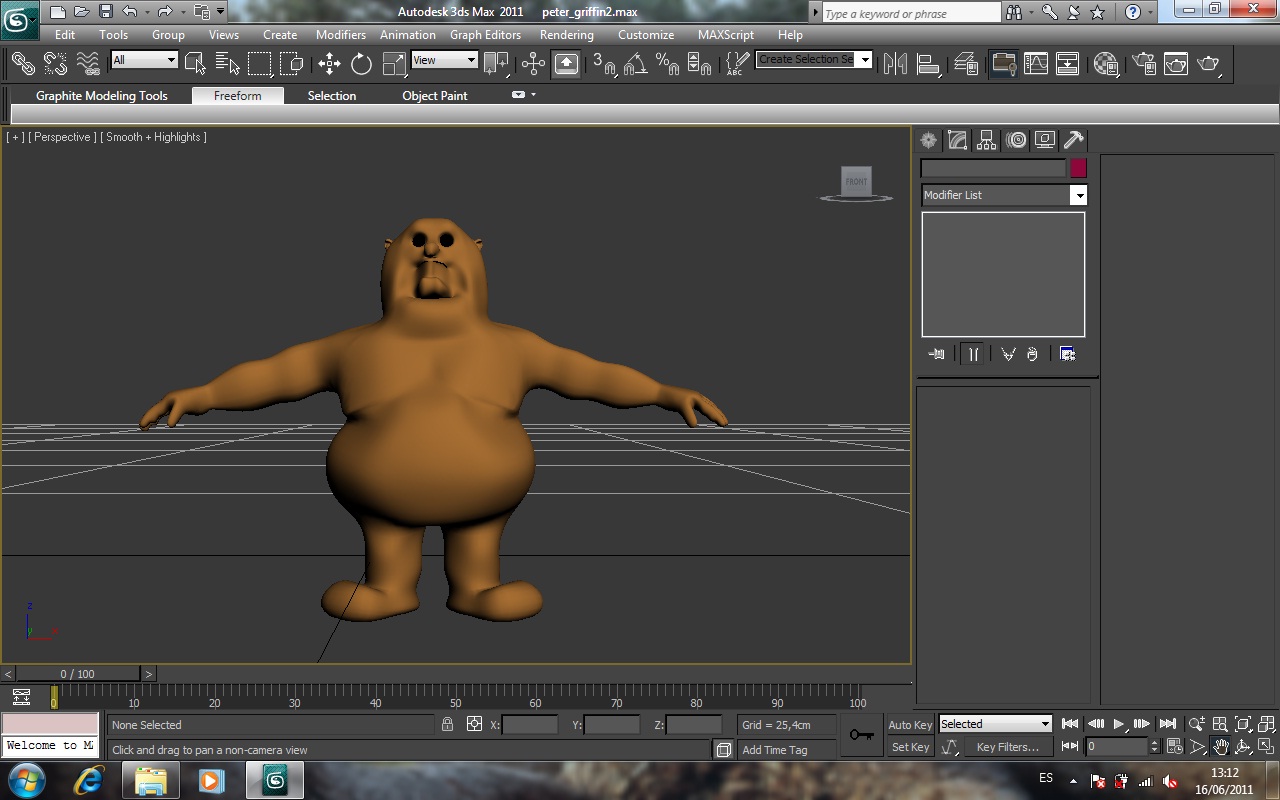Activate the Select and Rotate tool
Screen dimensions: 1280x800
[361, 63]
